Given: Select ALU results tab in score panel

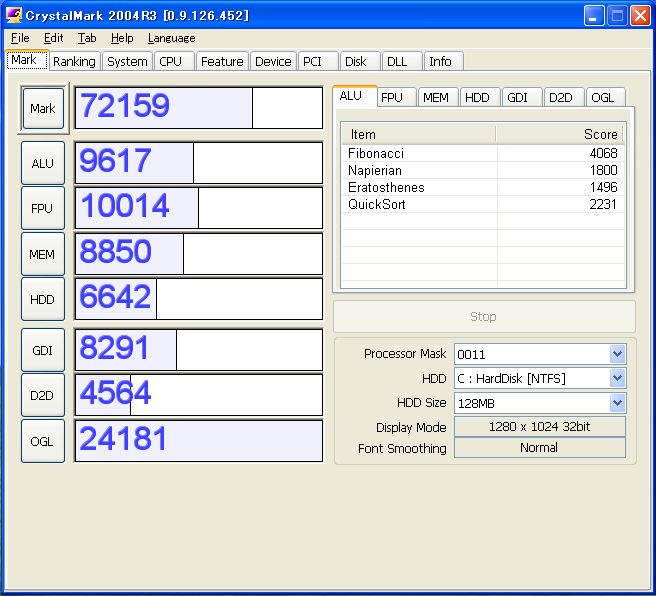Looking at the screenshot, I should tap(355, 96).
